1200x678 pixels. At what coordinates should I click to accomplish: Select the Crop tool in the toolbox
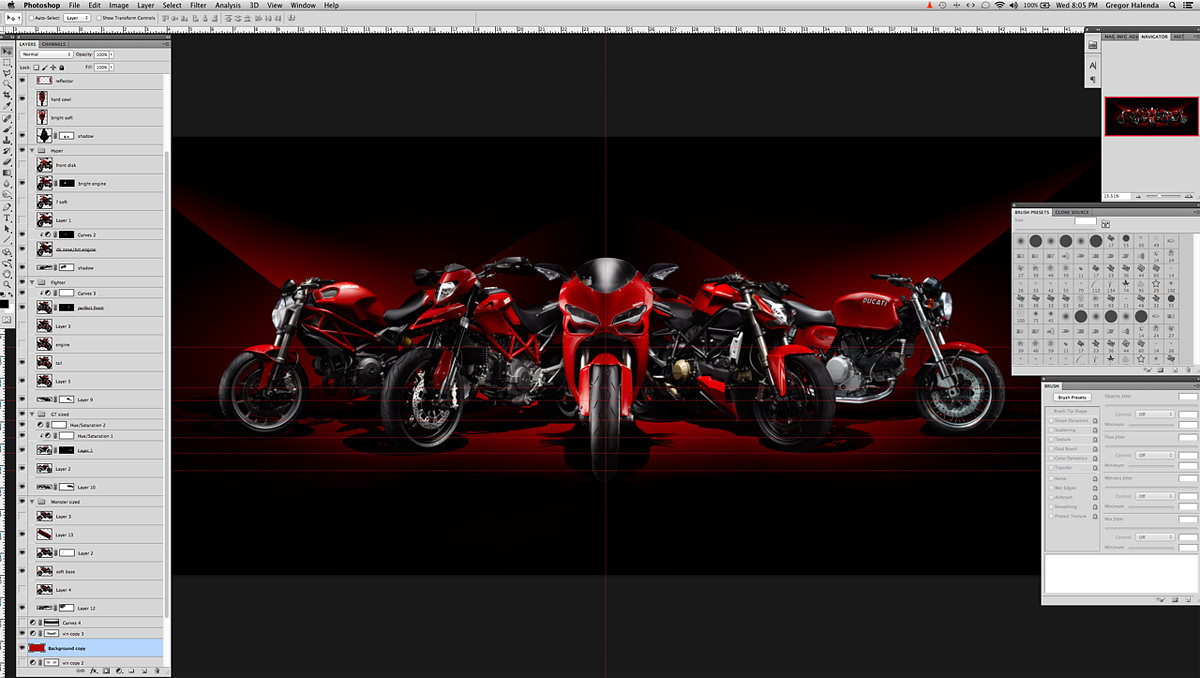(x=7, y=95)
